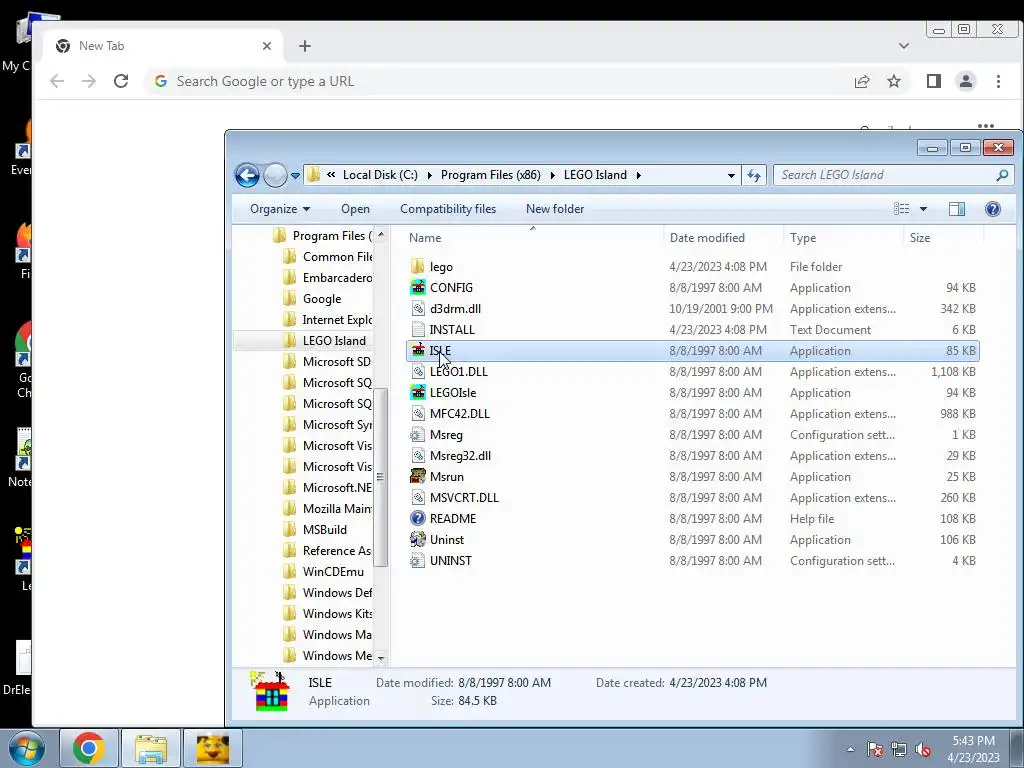The width and height of the screenshot is (1024, 768).
Task: Click Local Disk (C:) in address bar
Action: point(380,175)
